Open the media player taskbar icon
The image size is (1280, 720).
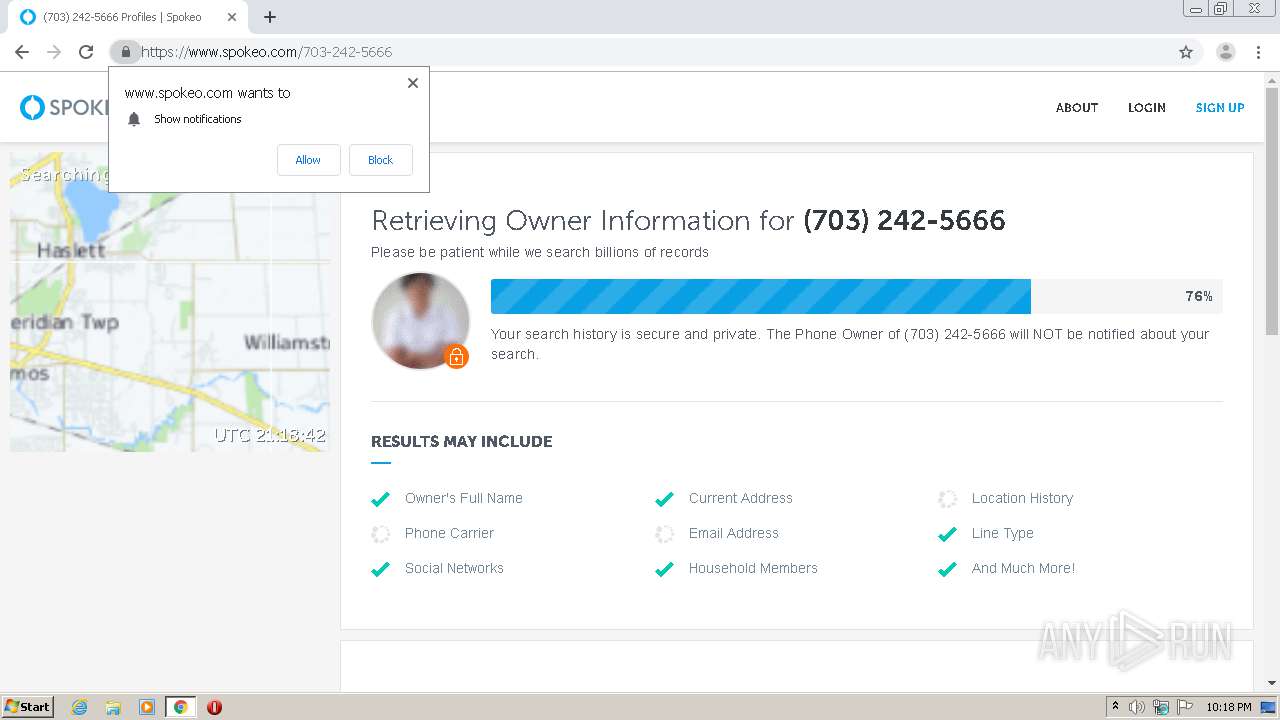point(147,707)
